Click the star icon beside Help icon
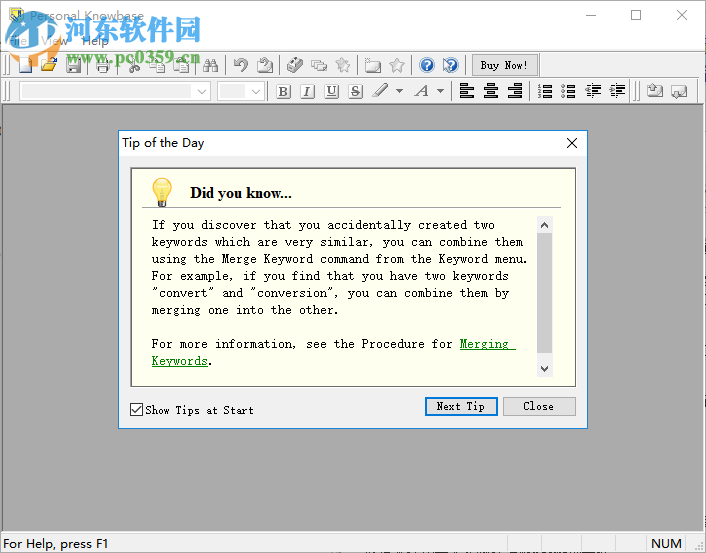 point(397,66)
